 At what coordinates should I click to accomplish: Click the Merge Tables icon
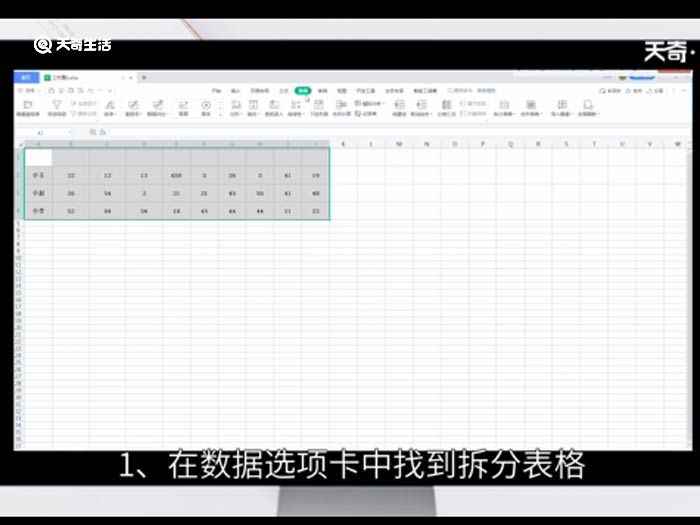point(530,105)
